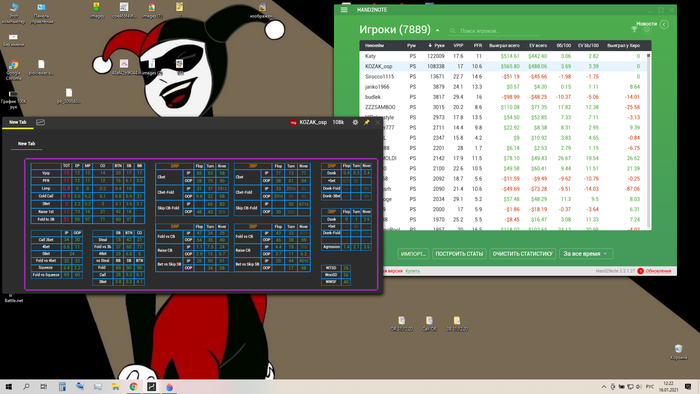Open taskbar search magnifier

click(x=26, y=387)
